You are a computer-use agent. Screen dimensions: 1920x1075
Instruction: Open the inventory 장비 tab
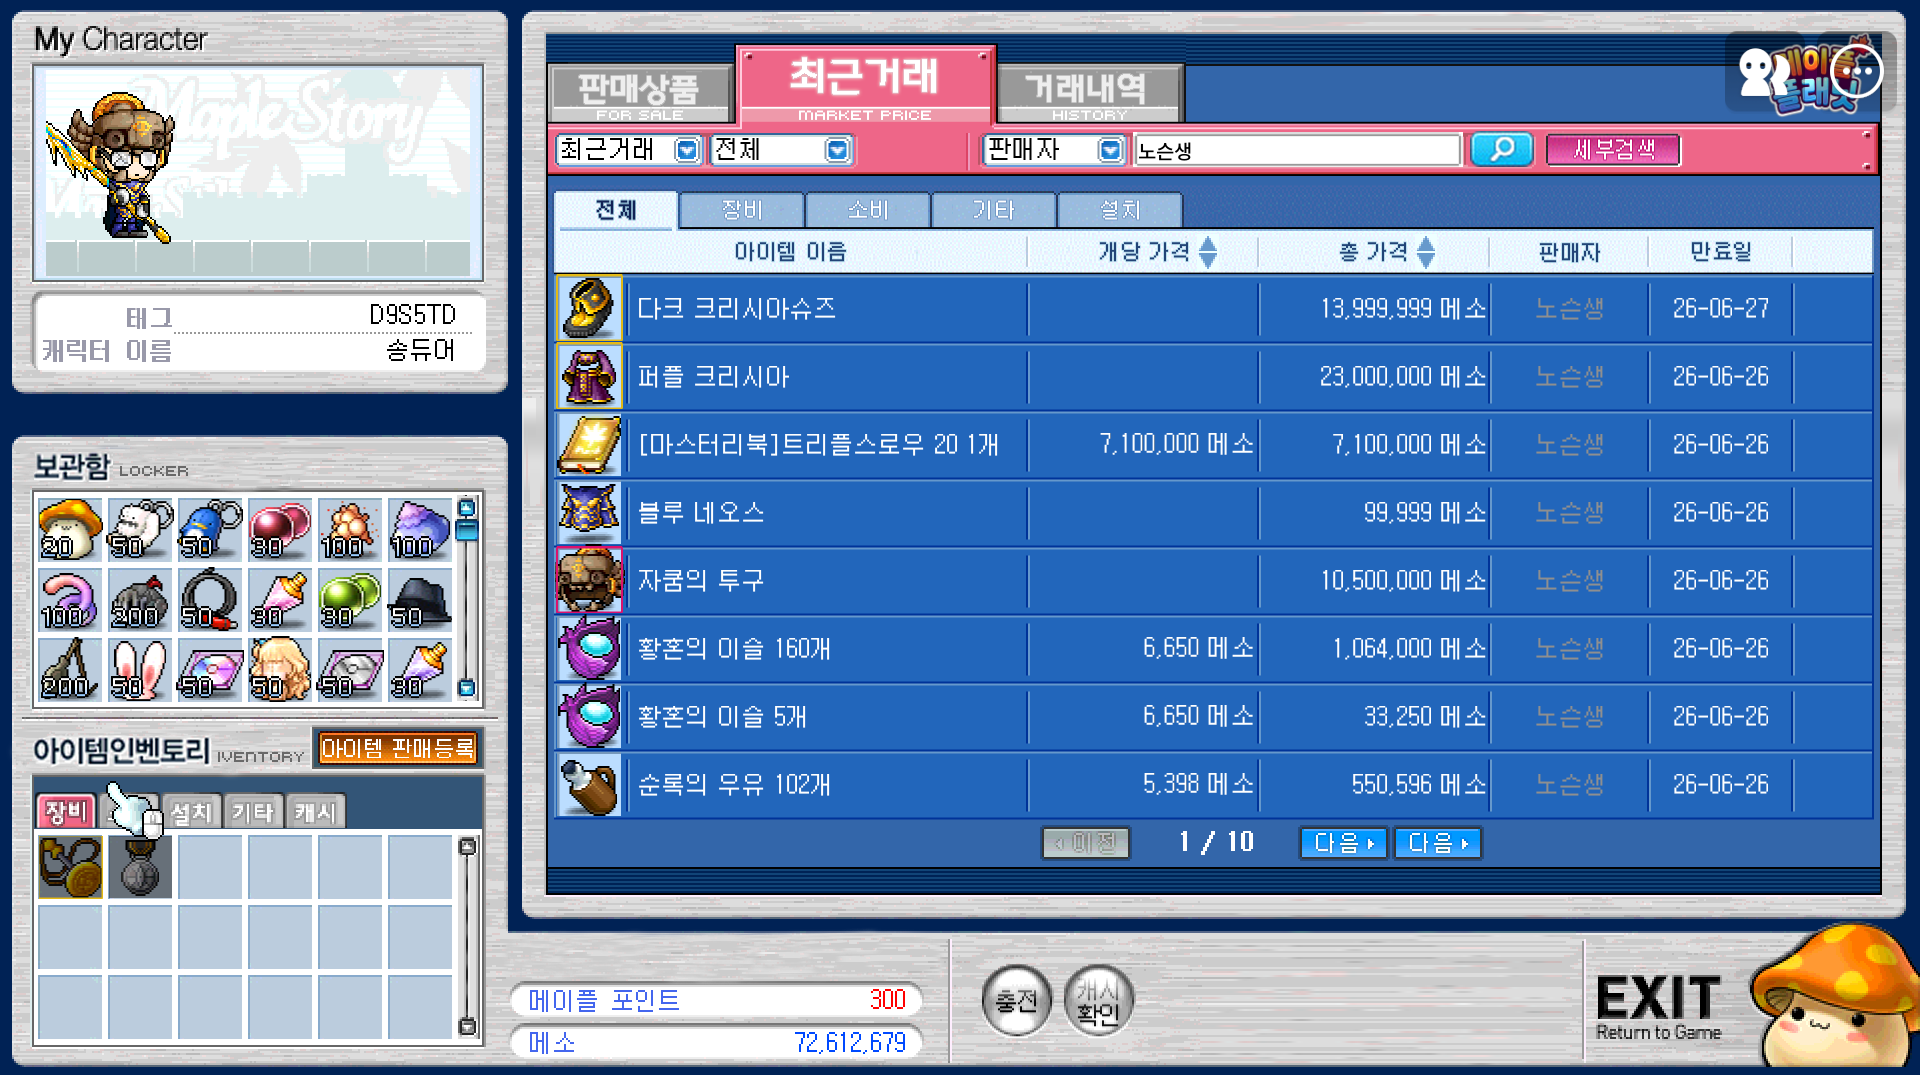point(66,811)
